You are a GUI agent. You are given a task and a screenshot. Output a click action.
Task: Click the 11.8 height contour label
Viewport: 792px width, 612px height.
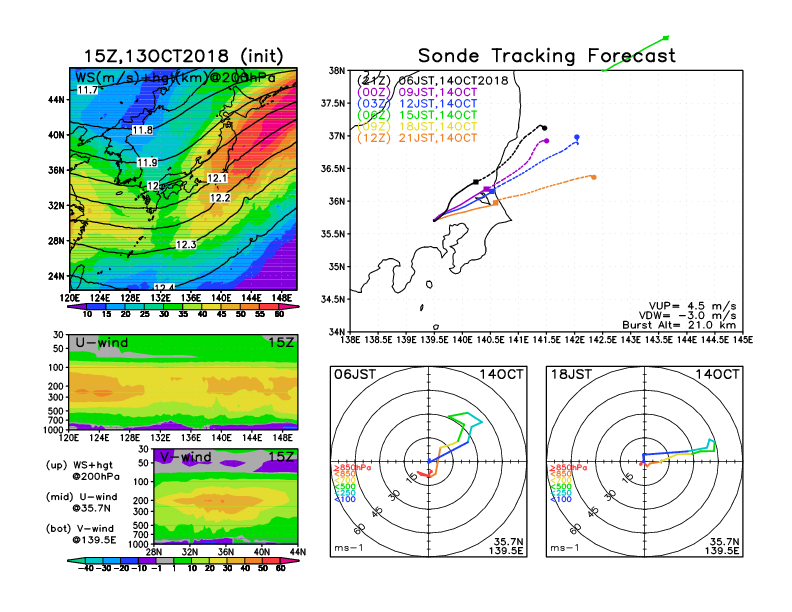point(142,130)
